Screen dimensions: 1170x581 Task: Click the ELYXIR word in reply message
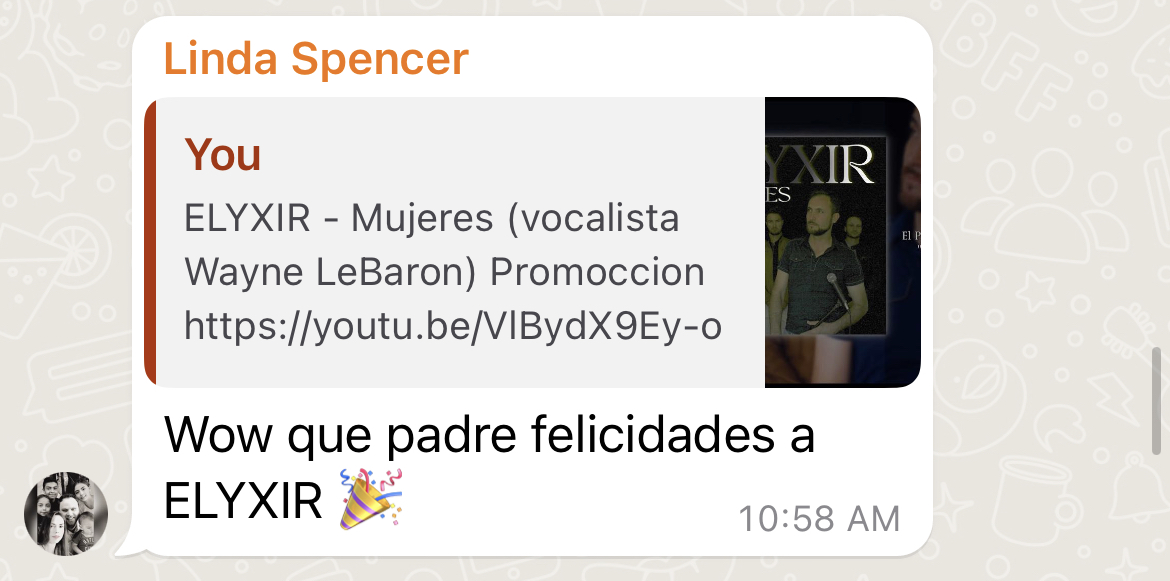point(243,500)
